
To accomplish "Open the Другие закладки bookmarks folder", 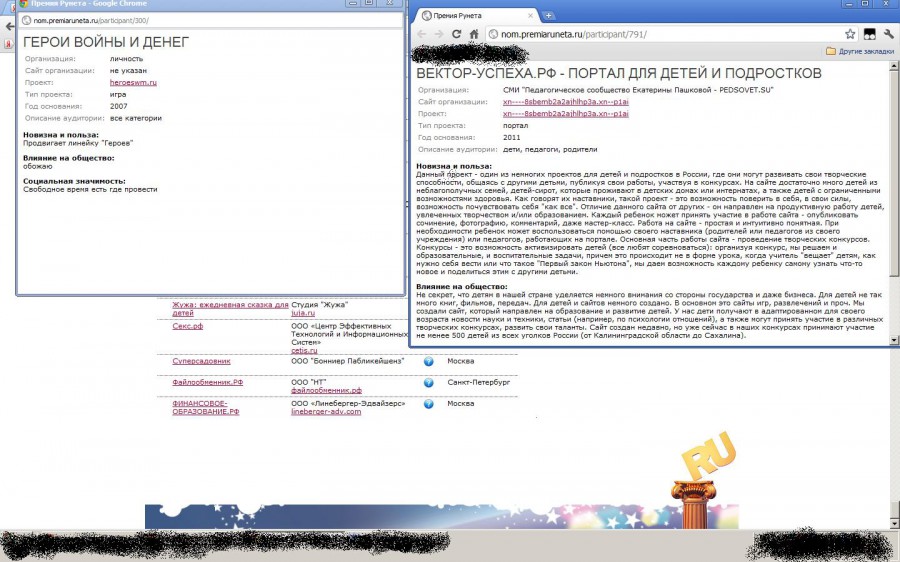I will pos(860,50).
